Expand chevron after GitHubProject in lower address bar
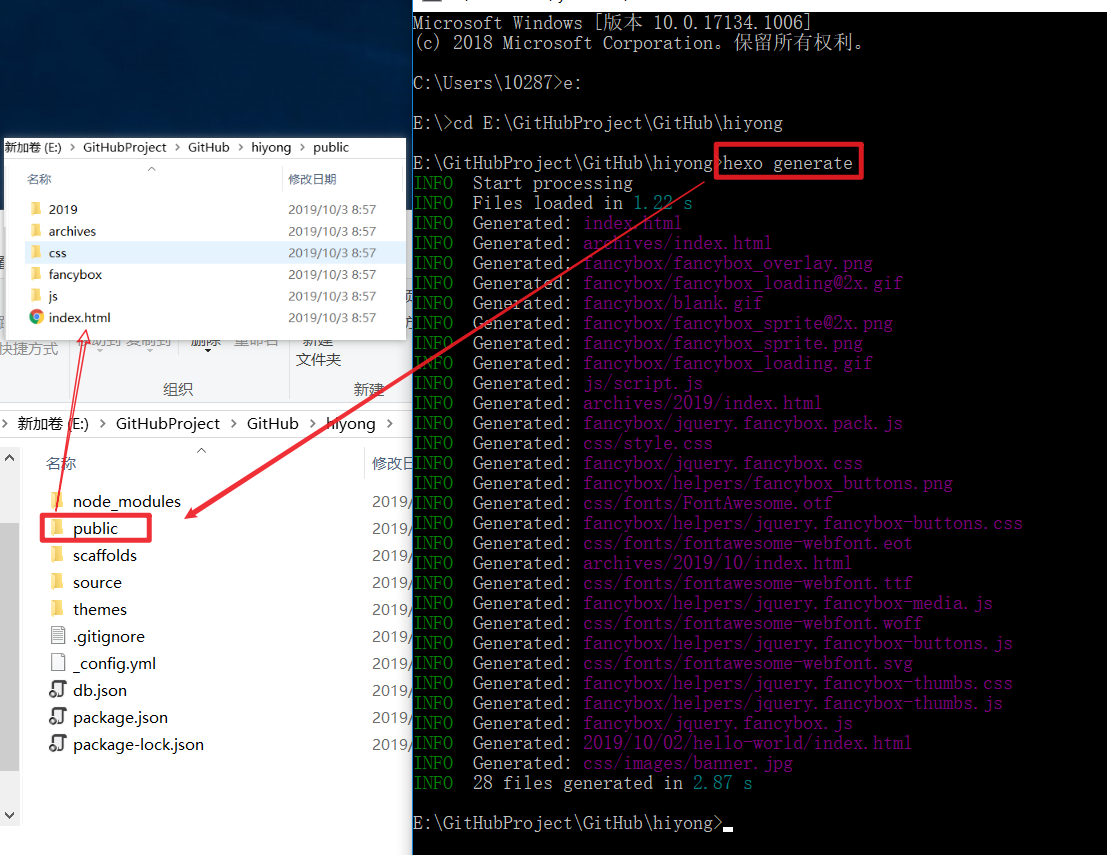The width and height of the screenshot is (1107, 855). 234,424
